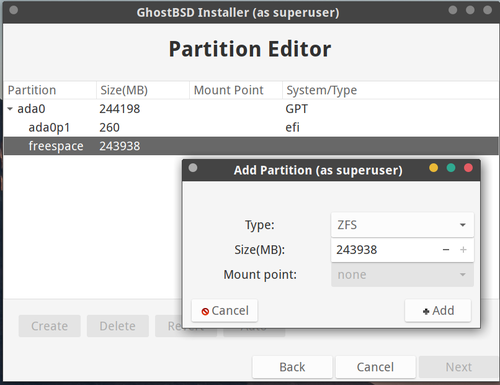Close Add Partition dialog with red dot
This screenshot has width=500, height=385.
click(468, 168)
